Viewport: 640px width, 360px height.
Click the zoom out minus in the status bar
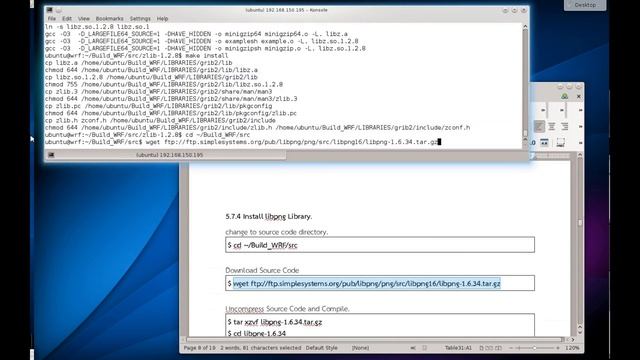point(511,348)
